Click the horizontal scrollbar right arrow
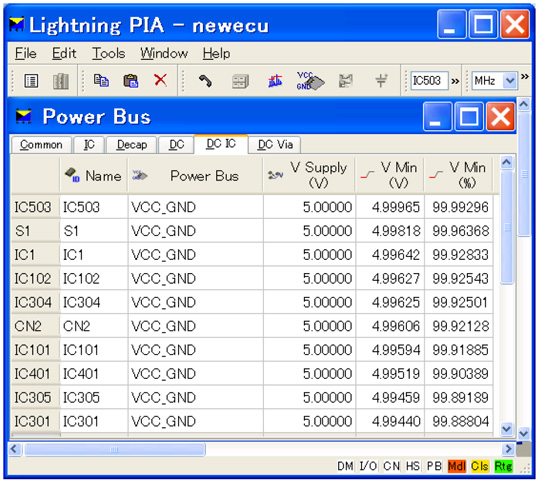The width and height of the screenshot is (540, 482). tap(509, 449)
